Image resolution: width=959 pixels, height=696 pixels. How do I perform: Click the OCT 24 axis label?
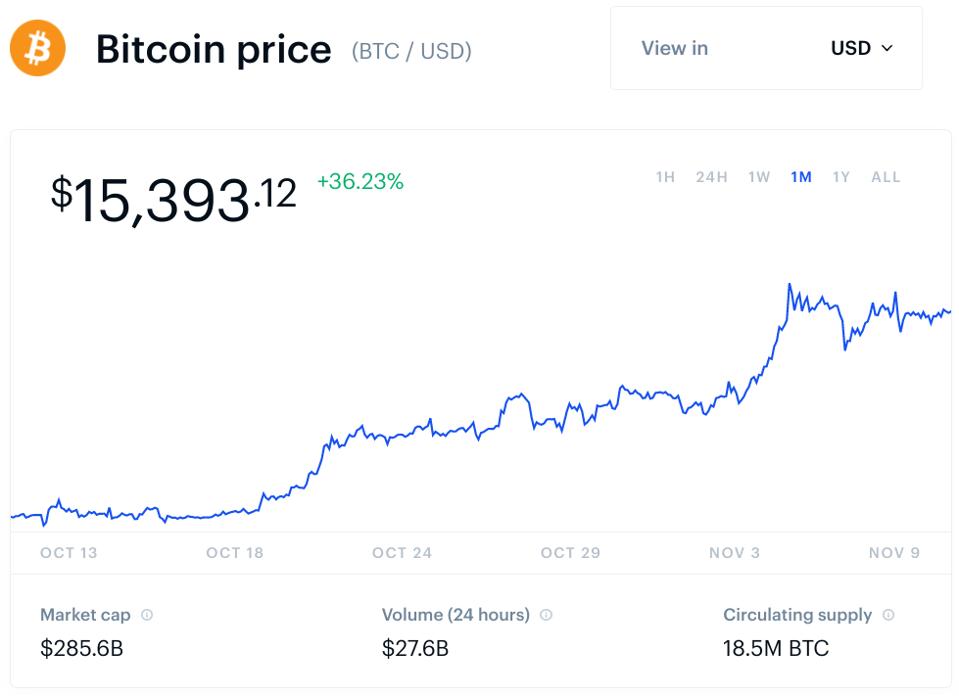point(402,552)
